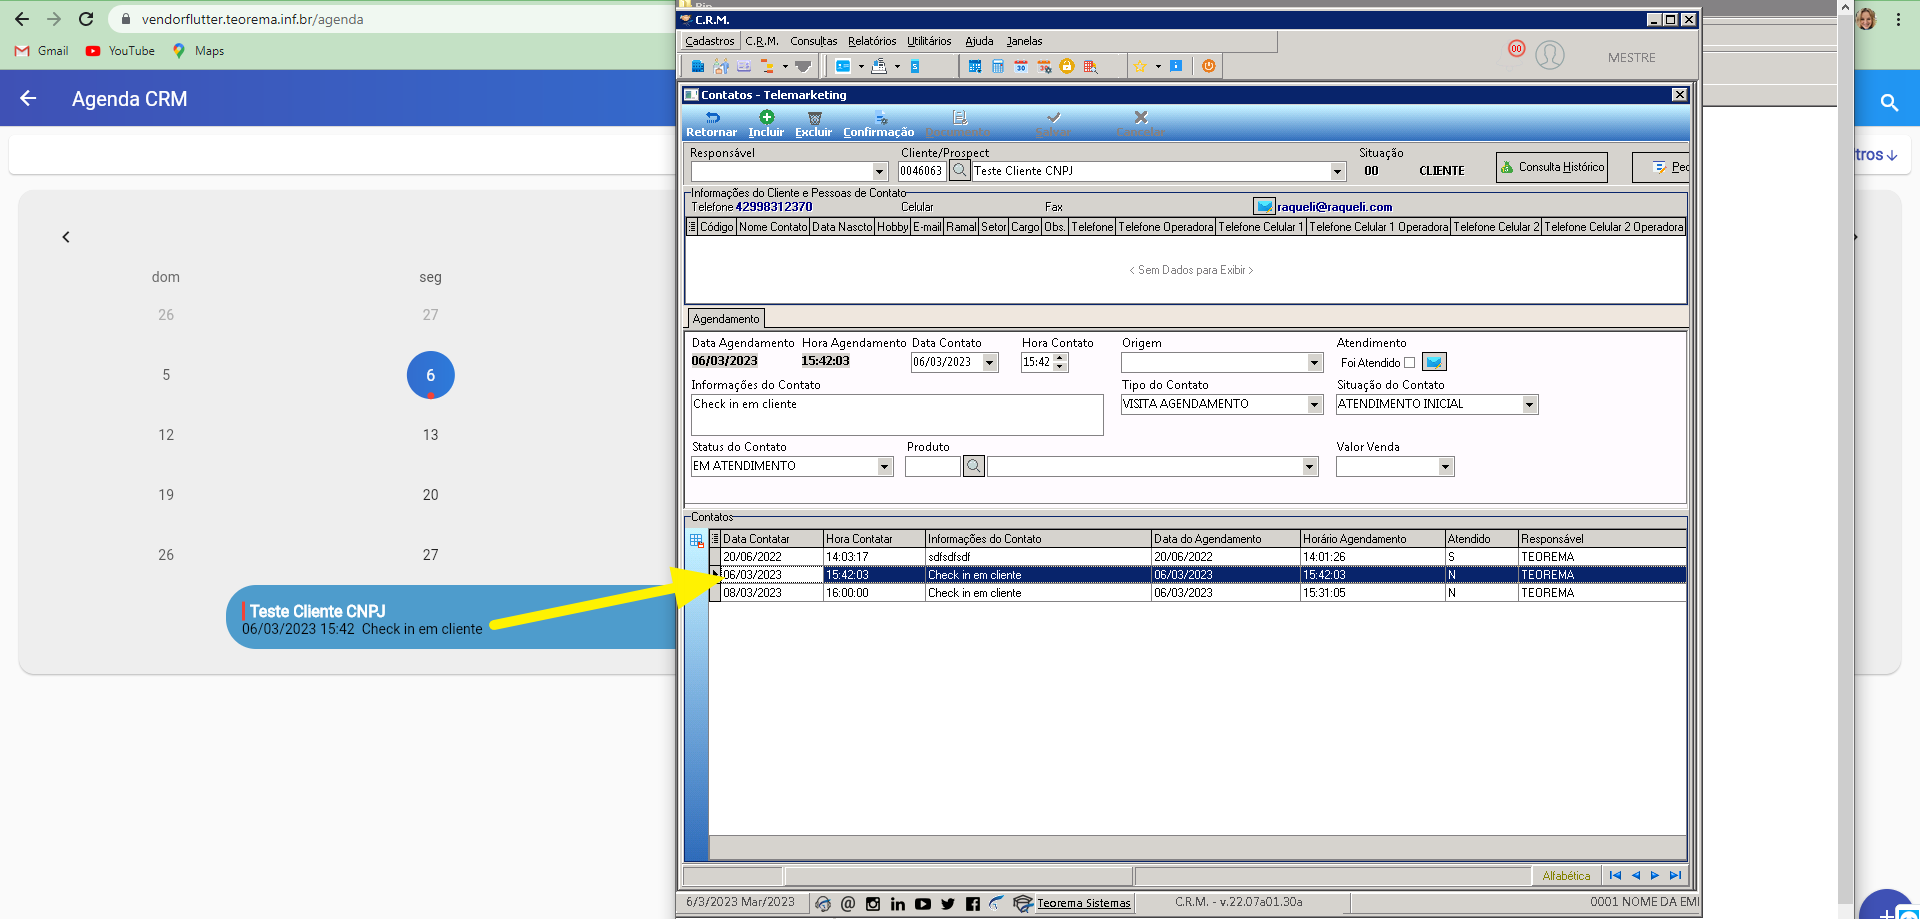Click the blue info toolbar icon
1920x919 pixels.
point(1176,66)
